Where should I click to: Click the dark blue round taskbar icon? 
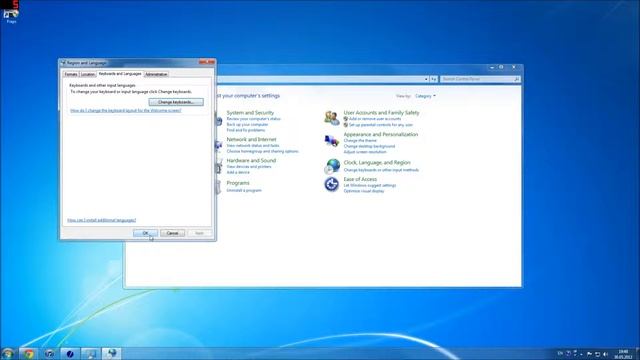pyautogui.click(x=70, y=354)
